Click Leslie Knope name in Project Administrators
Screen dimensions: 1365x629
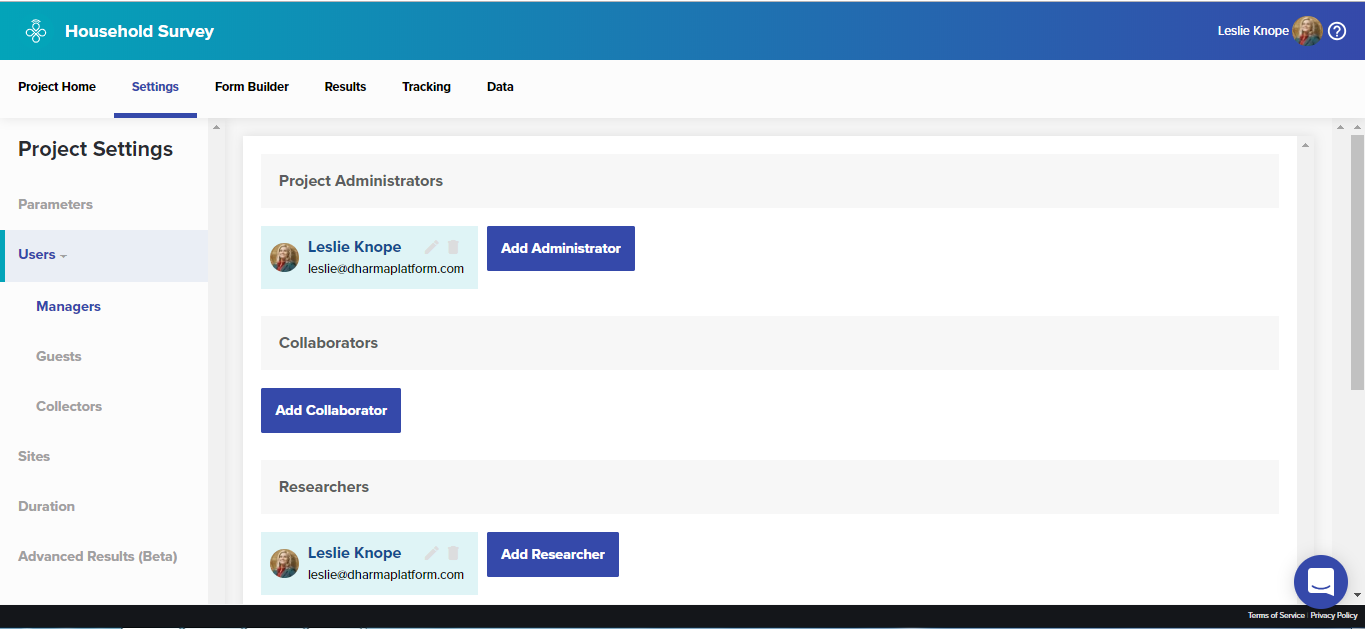[x=354, y=247]
